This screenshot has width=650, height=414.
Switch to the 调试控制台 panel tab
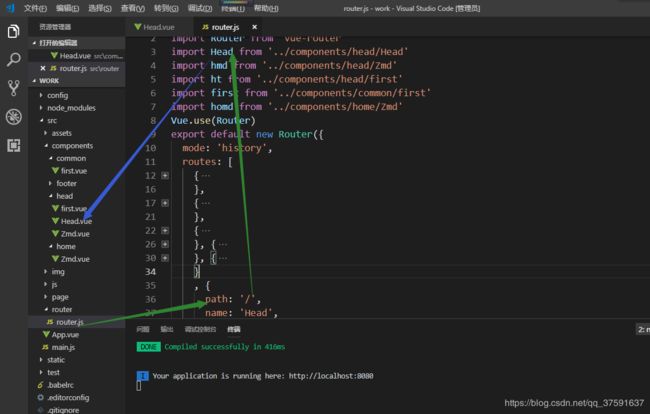(x=200, y=329)
